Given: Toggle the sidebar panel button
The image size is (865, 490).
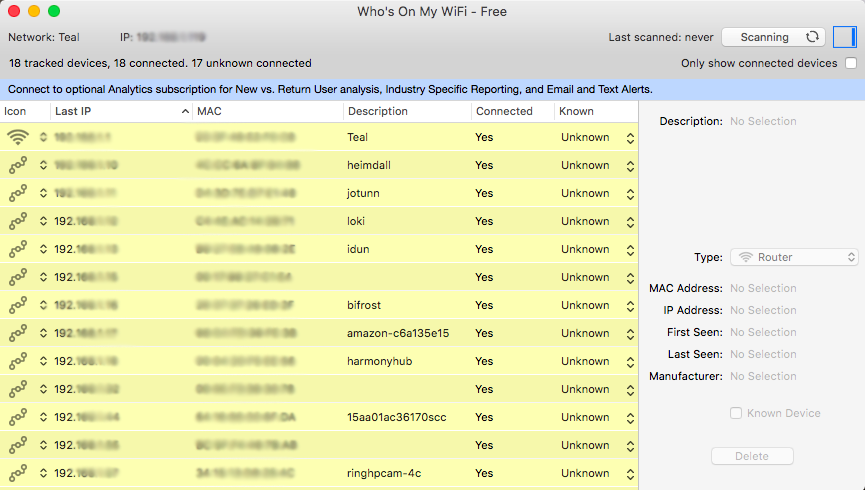Looking at the screenshot, I should pos(845,37).
